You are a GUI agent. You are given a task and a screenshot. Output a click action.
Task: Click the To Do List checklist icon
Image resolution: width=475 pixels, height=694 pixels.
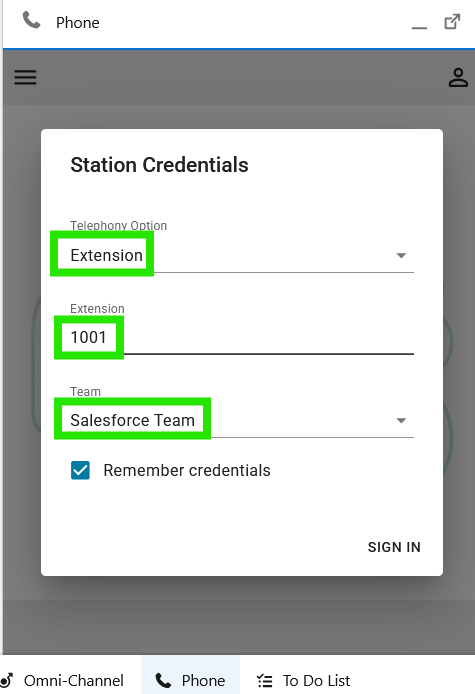pyautogui.click(x=264, y=680)
